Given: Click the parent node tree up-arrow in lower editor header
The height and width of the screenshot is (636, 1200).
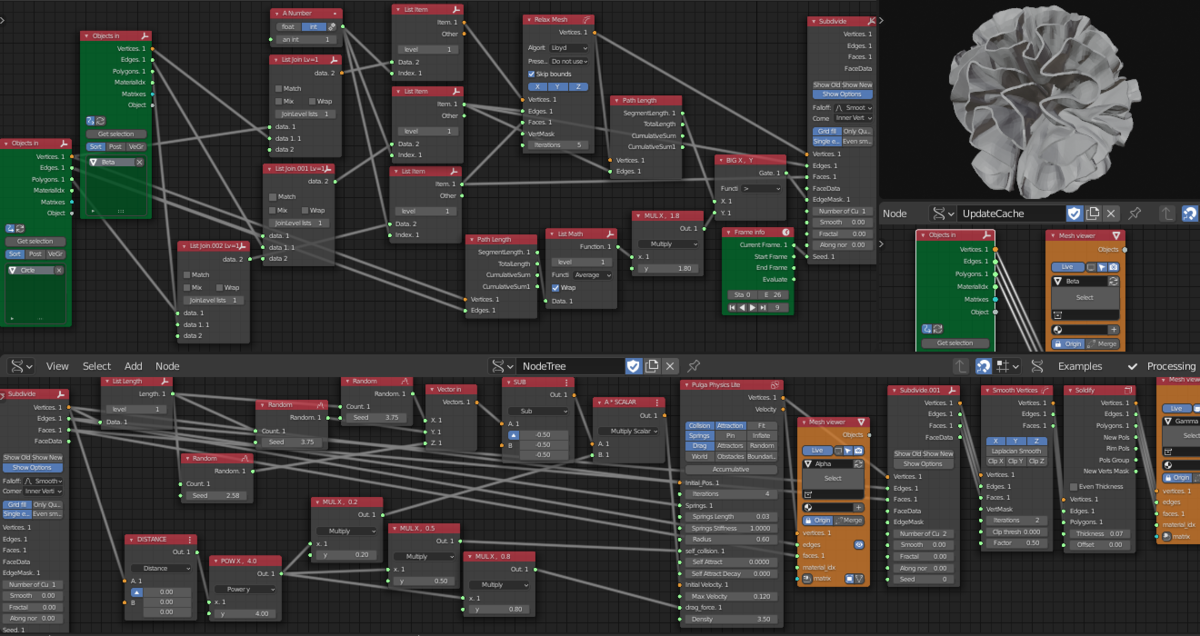Looking at the screenshot, I should [960, 366].
